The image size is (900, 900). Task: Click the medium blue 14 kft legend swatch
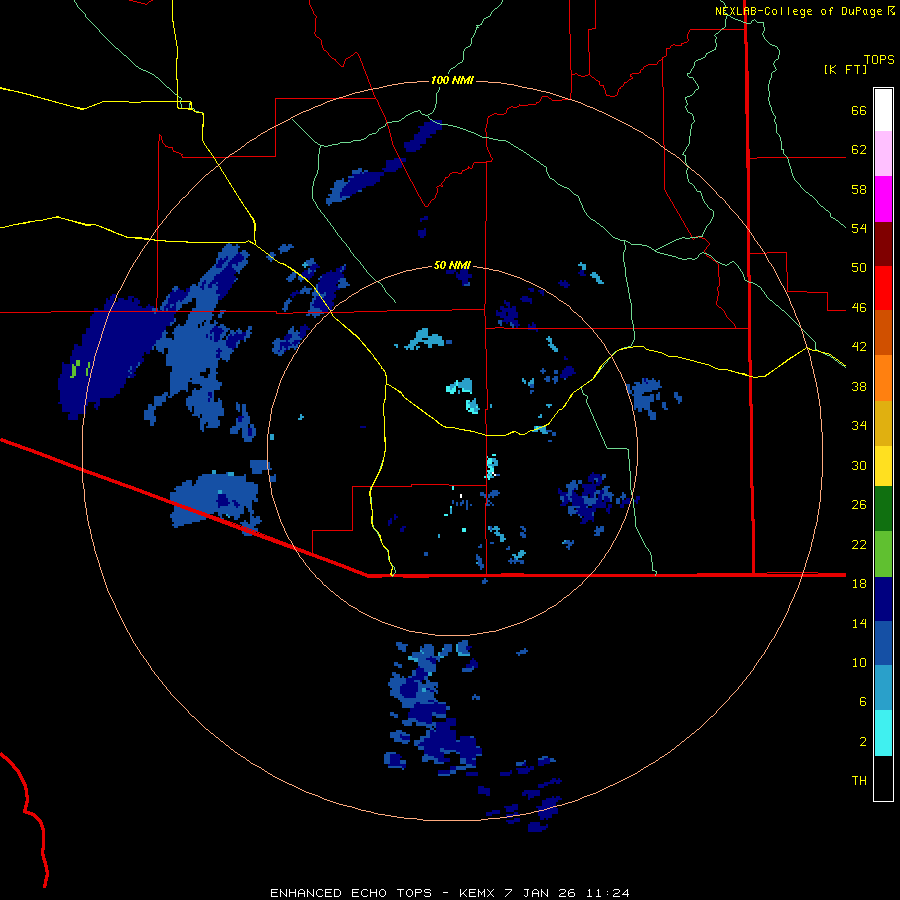click(x=883, y=643)
